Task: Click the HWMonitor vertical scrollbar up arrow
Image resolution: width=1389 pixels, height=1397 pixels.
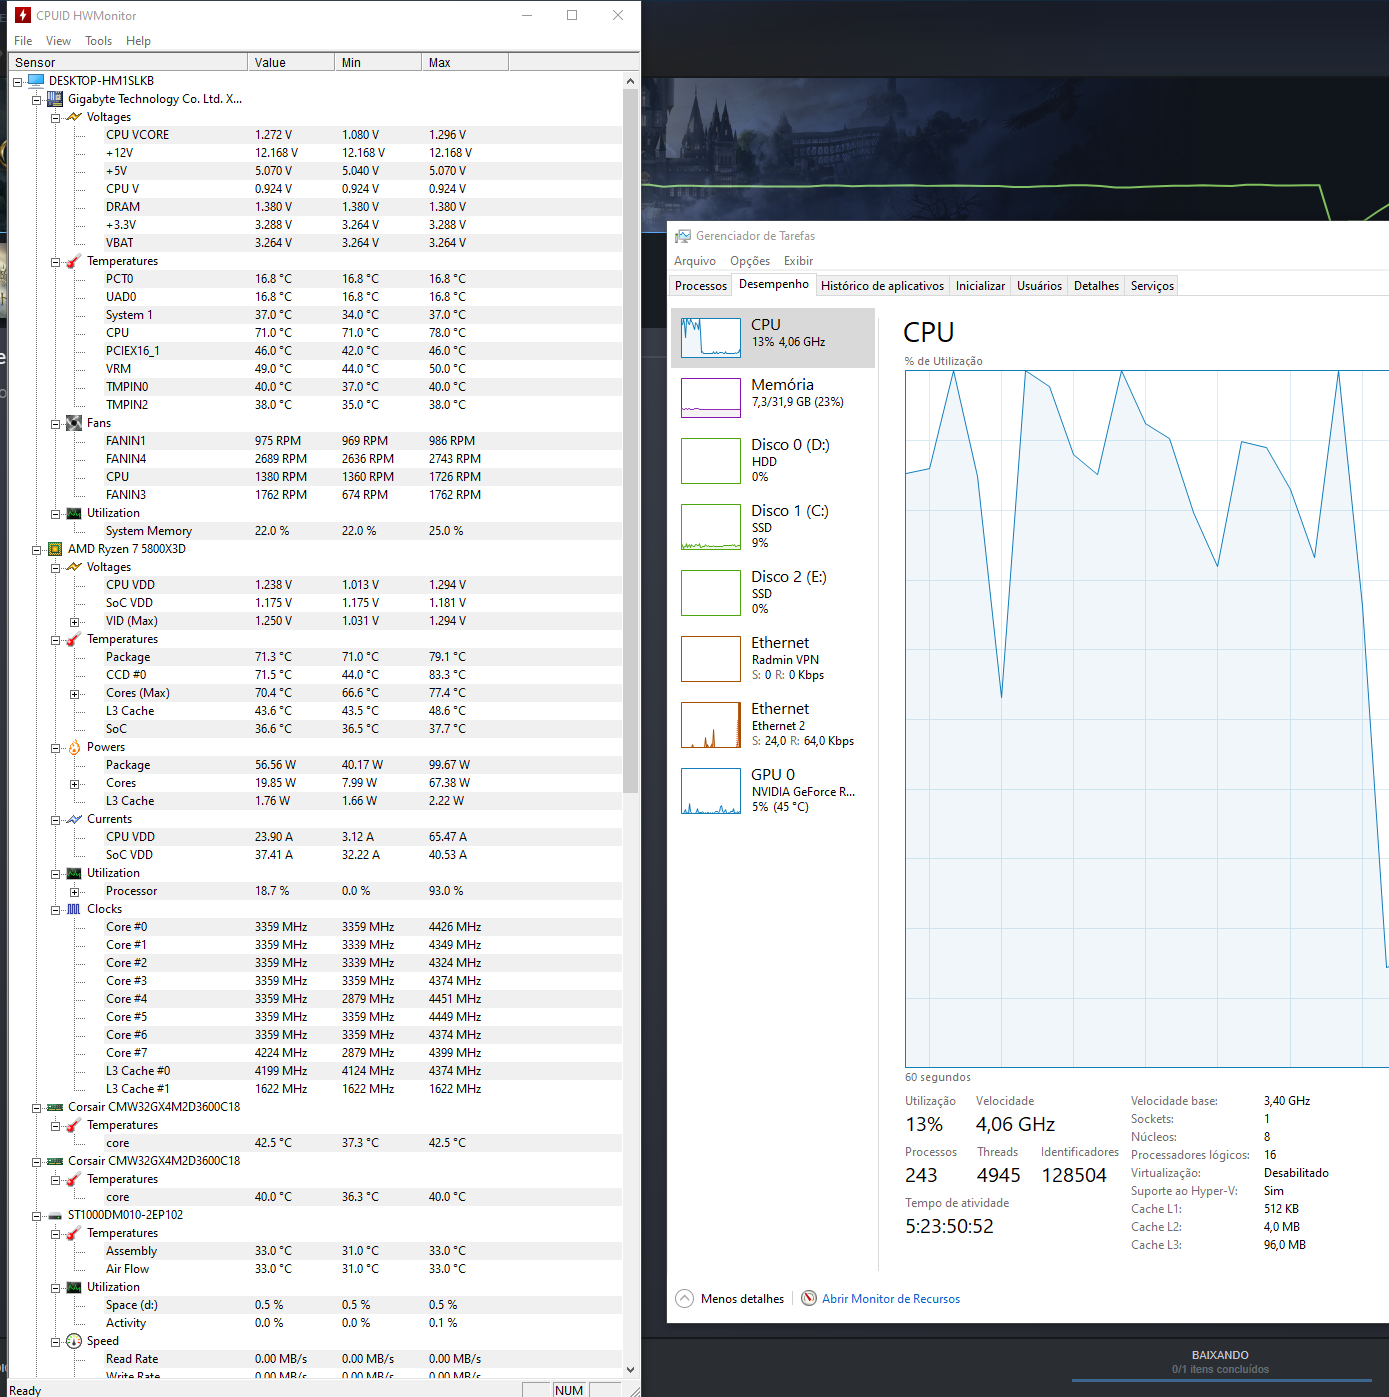Action: pyautogui.click(x=630, y=81)
